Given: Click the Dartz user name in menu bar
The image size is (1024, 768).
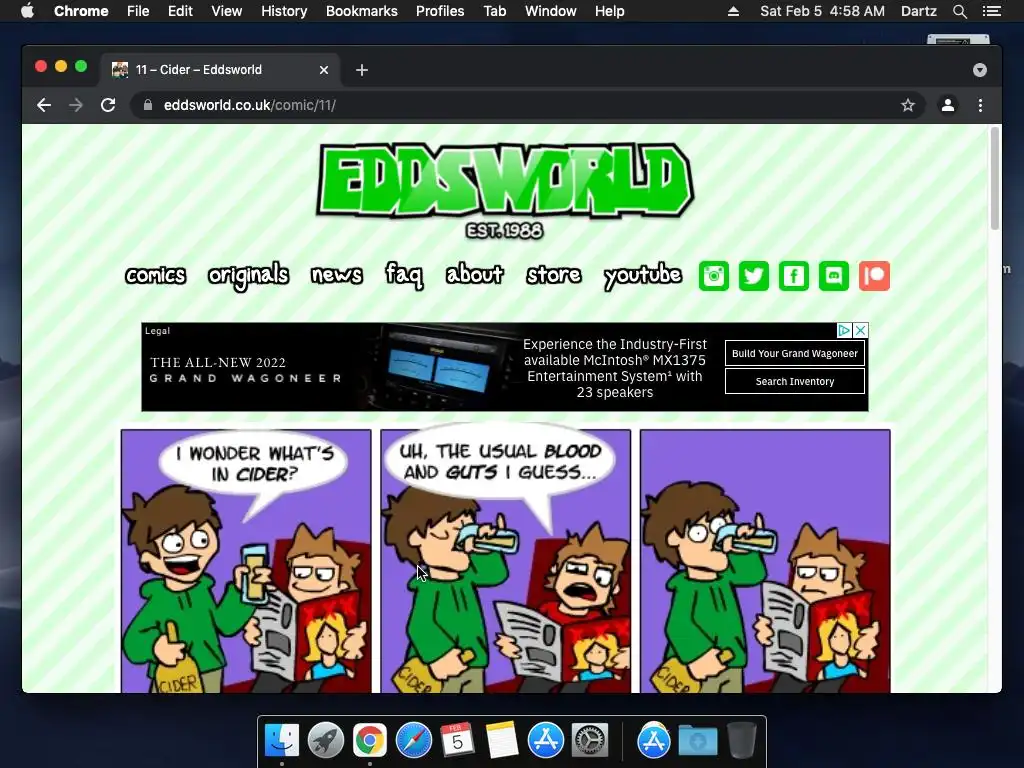Looking at the screenshot, I should [918, 11].
